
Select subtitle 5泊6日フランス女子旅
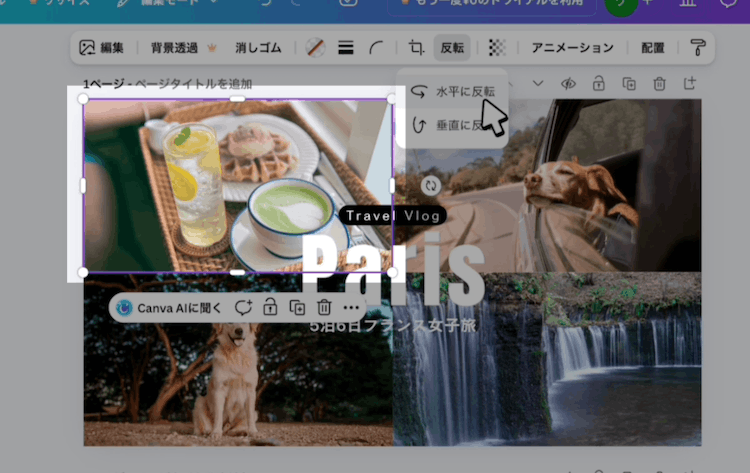[x=393, y=326]
